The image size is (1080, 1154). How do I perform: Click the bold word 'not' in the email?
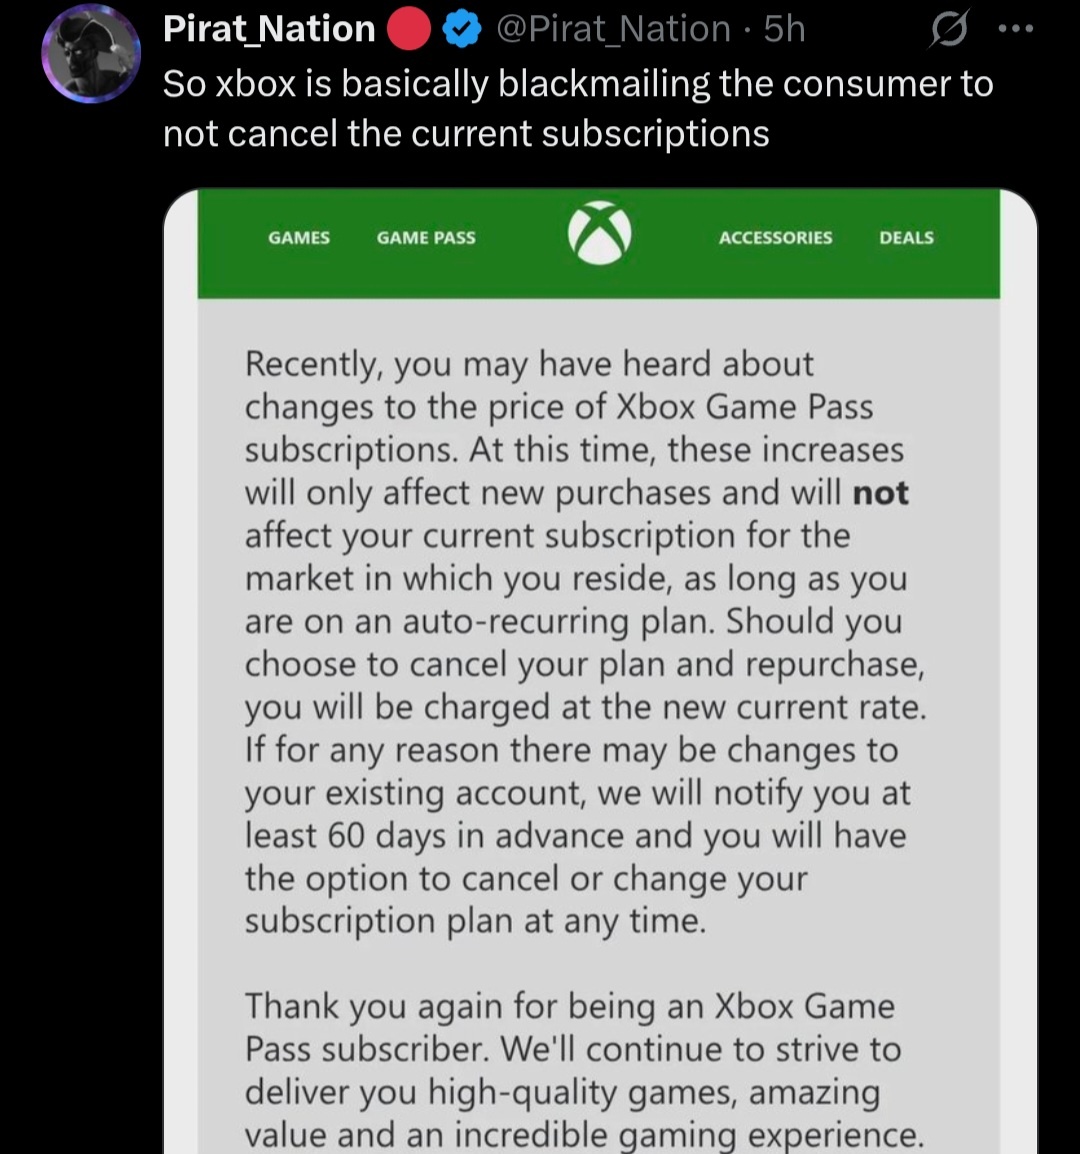pyautogui.click(x=880, y=492)
